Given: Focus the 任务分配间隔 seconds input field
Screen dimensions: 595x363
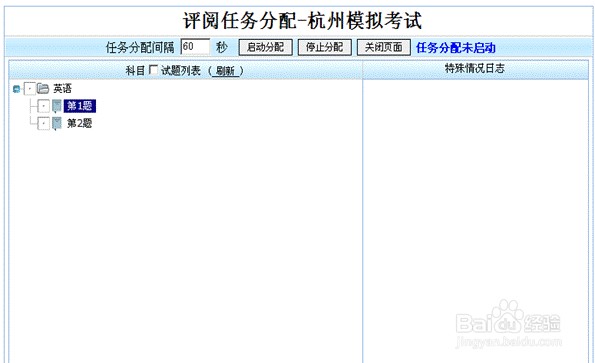Looking at the screenshot, I should pyautogui.click(x=195, y=47).
